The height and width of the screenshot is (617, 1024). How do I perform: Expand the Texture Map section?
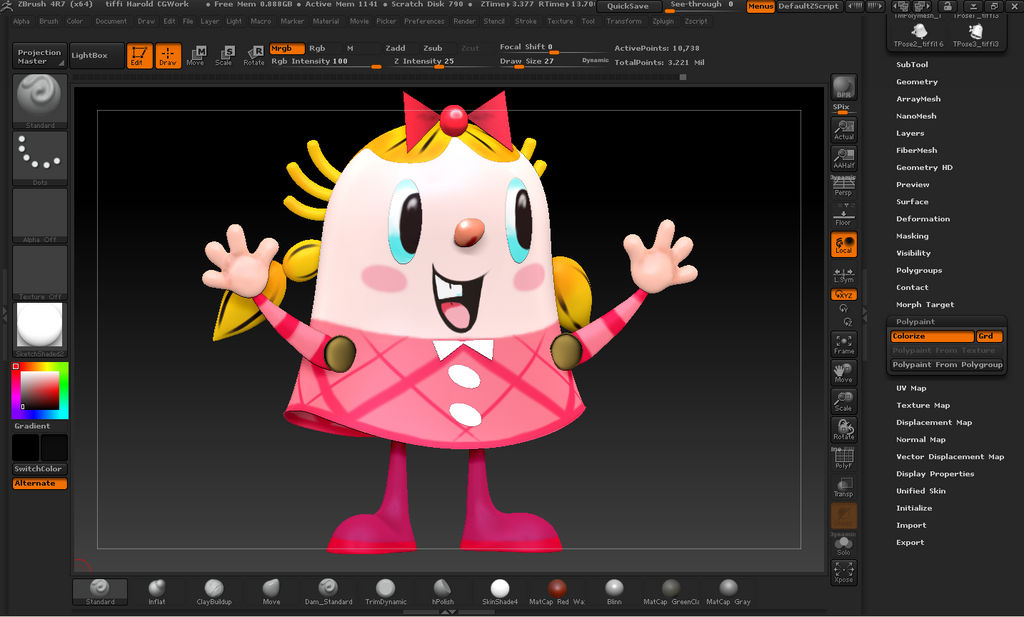pyautogui.click(x=923, y=405)
